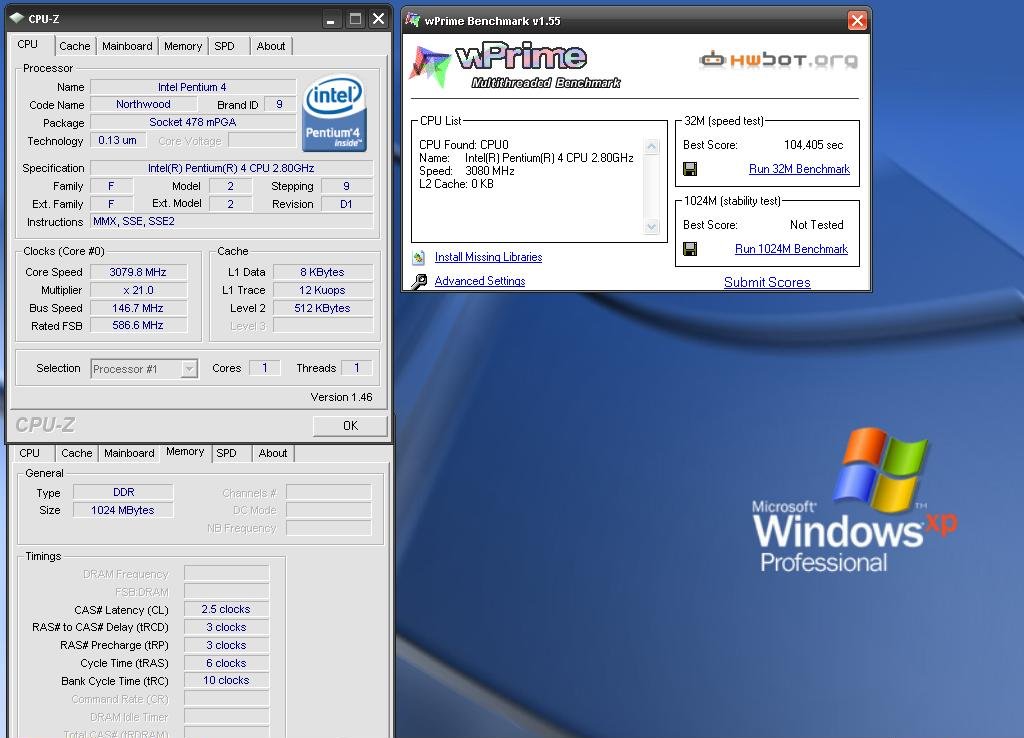
Task: Click the Multiplier value x 21.0
Action: (x=138, y=290)
